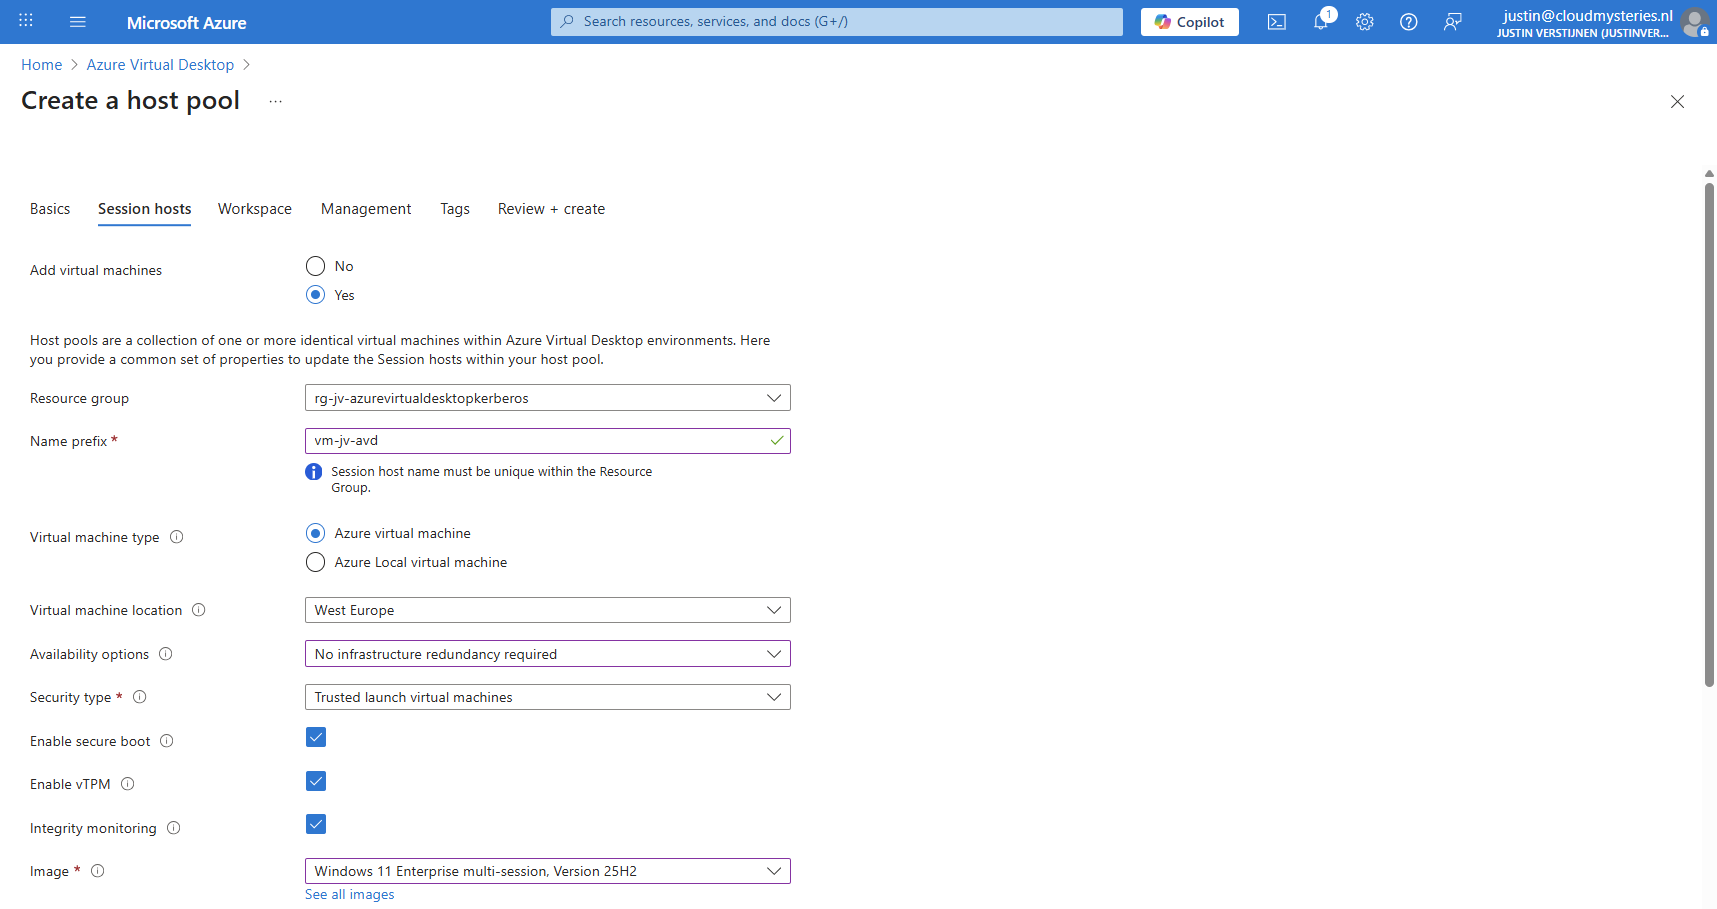Open Cloud Shell from the top bar

(x=1276, y=22)
